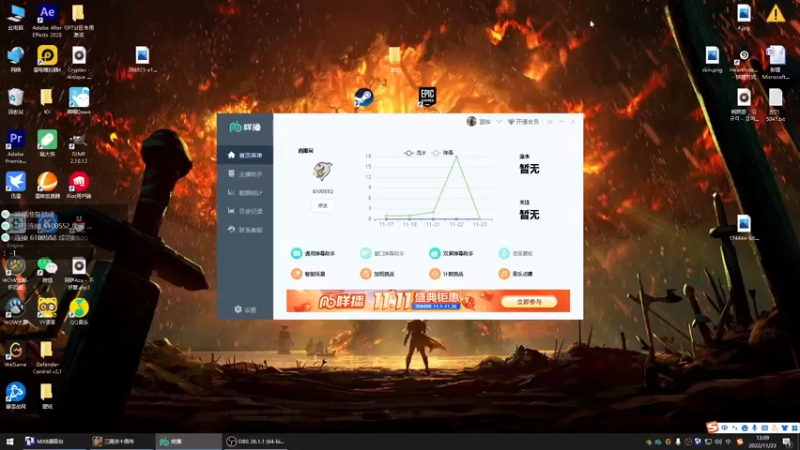Viewport: 800px width, 450px height.
Task: Open the 主播助手 sidebar tab
Action: pos(245,174)
